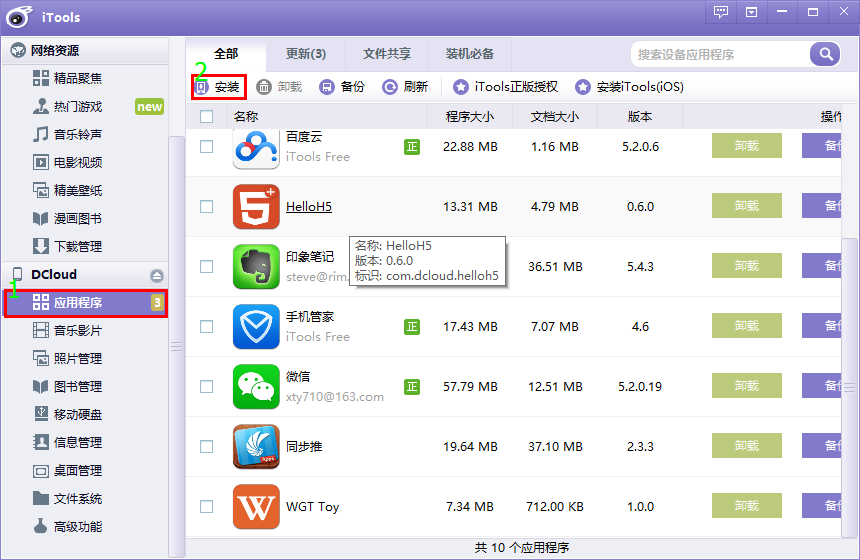Screen dimensions: 860x560
Task: Click the 印象笔记 elephant icon
Action: pyautogui.click(x=256, y=267)
